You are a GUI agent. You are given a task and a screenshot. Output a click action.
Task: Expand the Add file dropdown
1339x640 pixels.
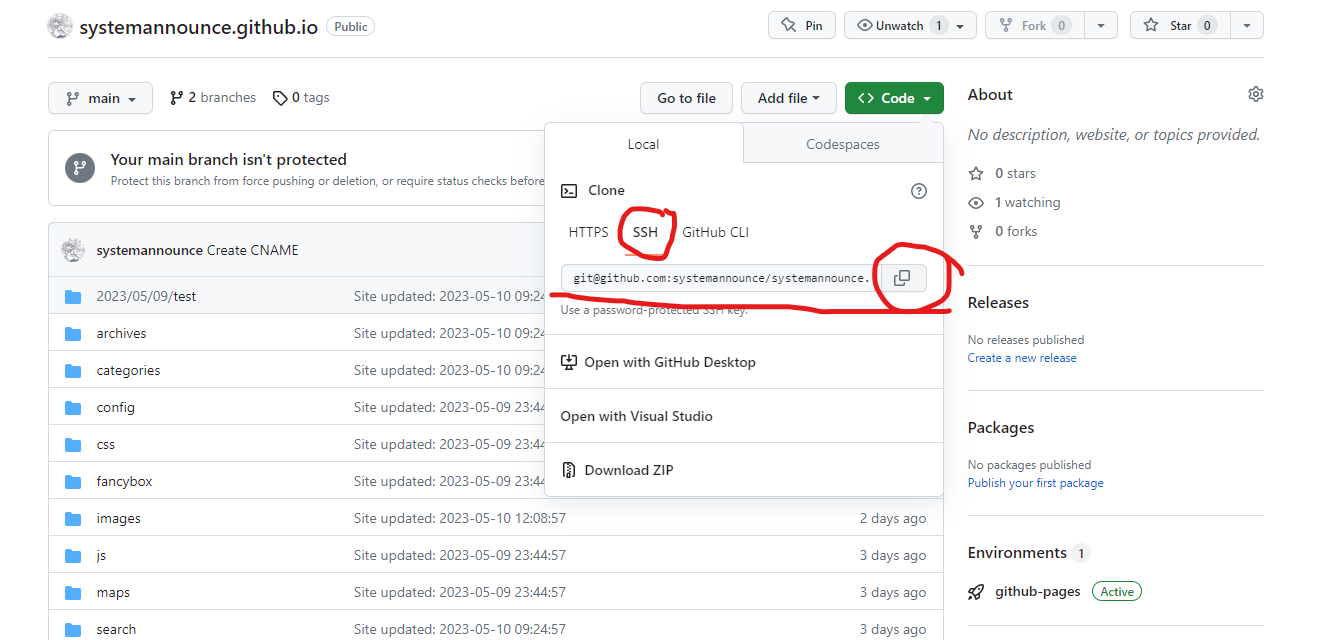point(788,98)
